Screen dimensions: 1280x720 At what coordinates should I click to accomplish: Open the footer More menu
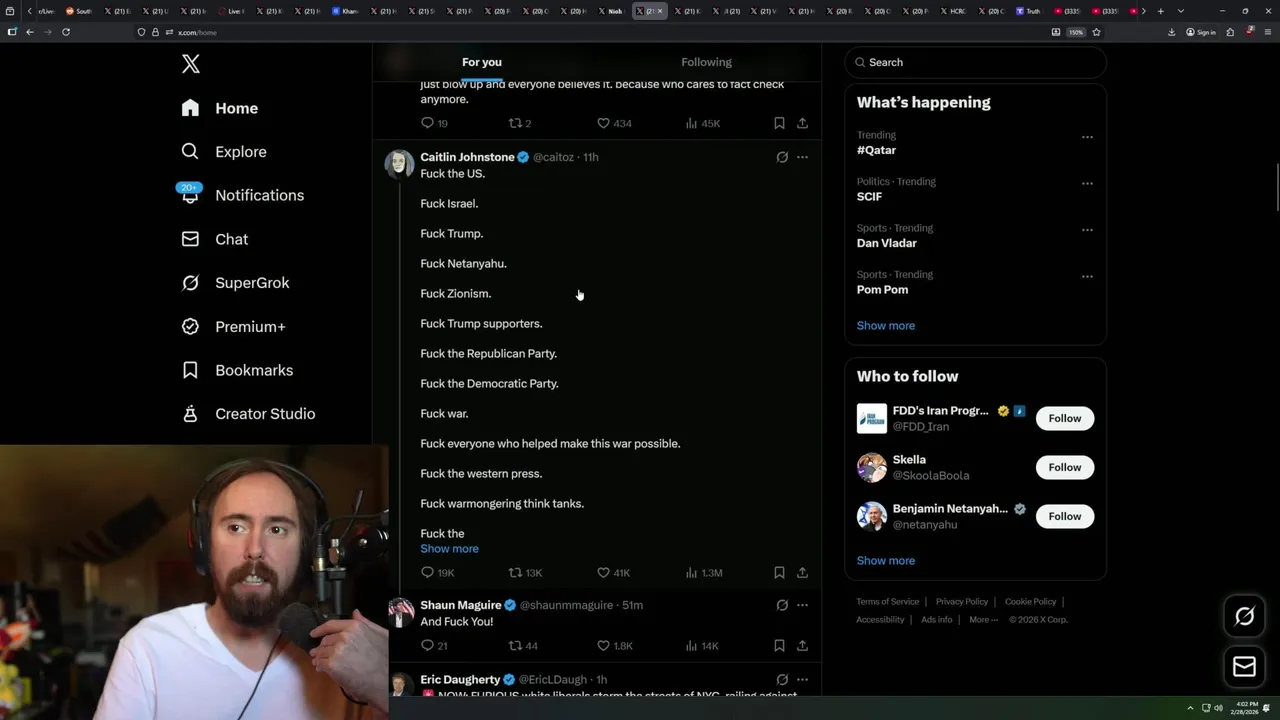[983, 620]
